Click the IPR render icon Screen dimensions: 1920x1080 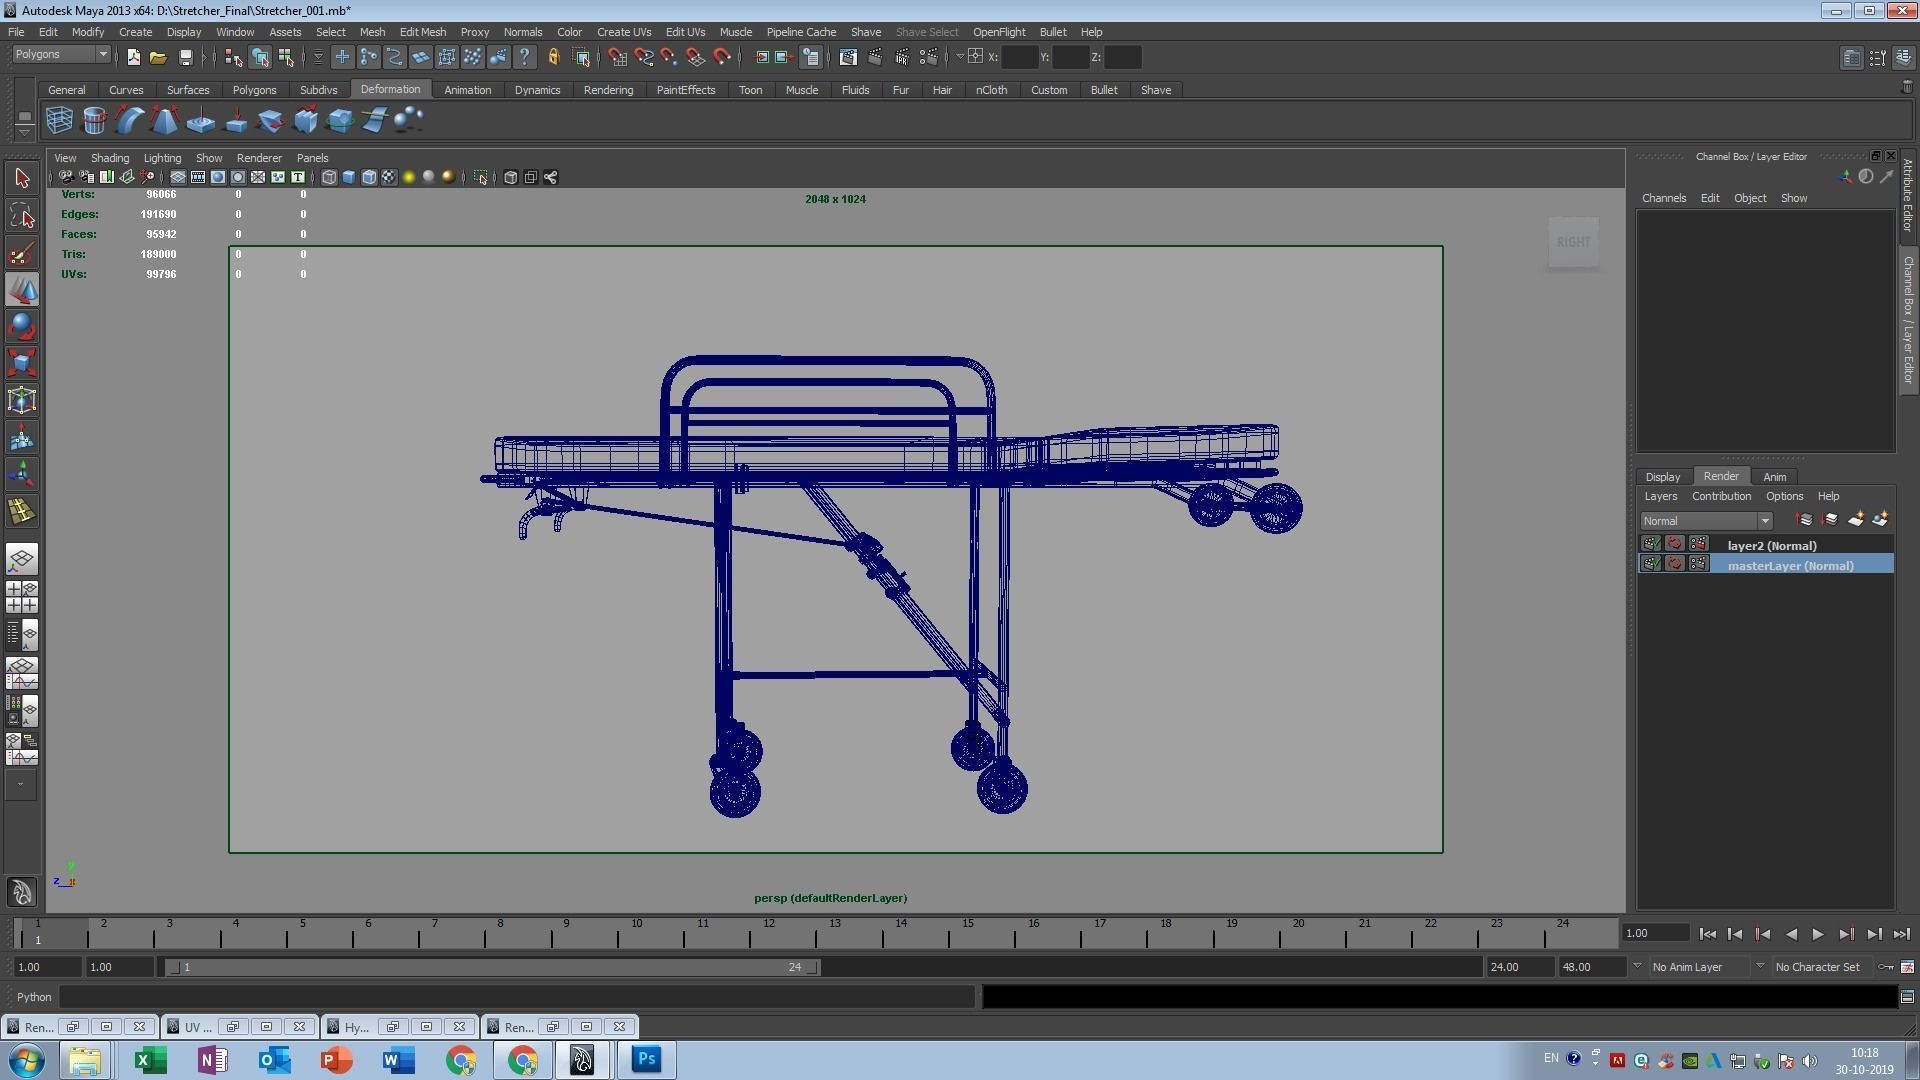(x=901, y=57)
